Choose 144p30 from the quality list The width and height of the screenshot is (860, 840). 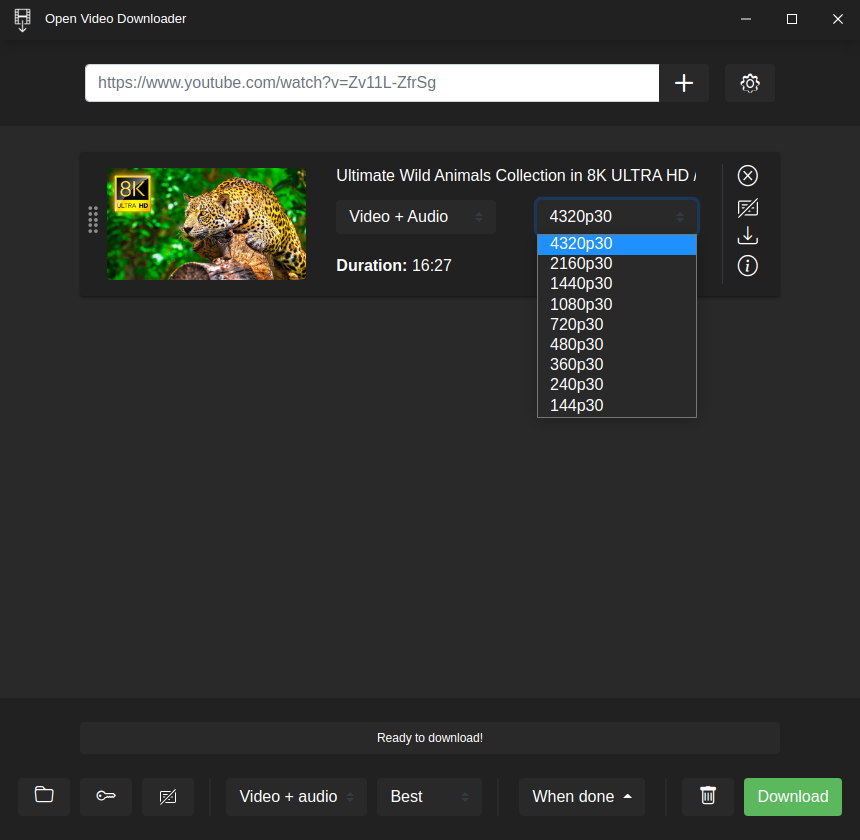coord(616,406)
